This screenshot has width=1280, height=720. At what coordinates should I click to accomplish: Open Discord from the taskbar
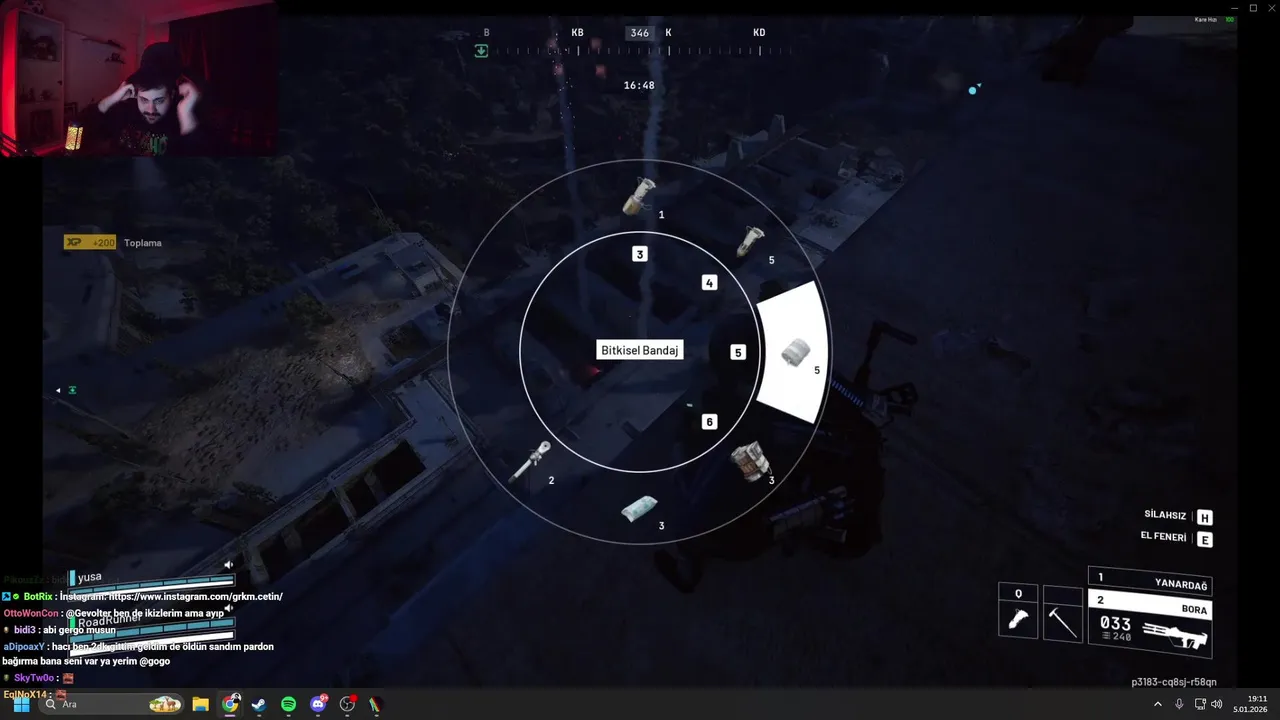[x=318, y=704]
